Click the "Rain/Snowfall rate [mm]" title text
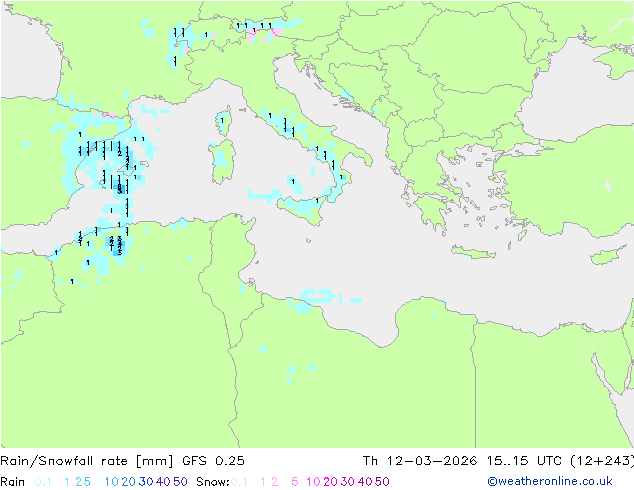634x490 pixels. coord(87,461)
